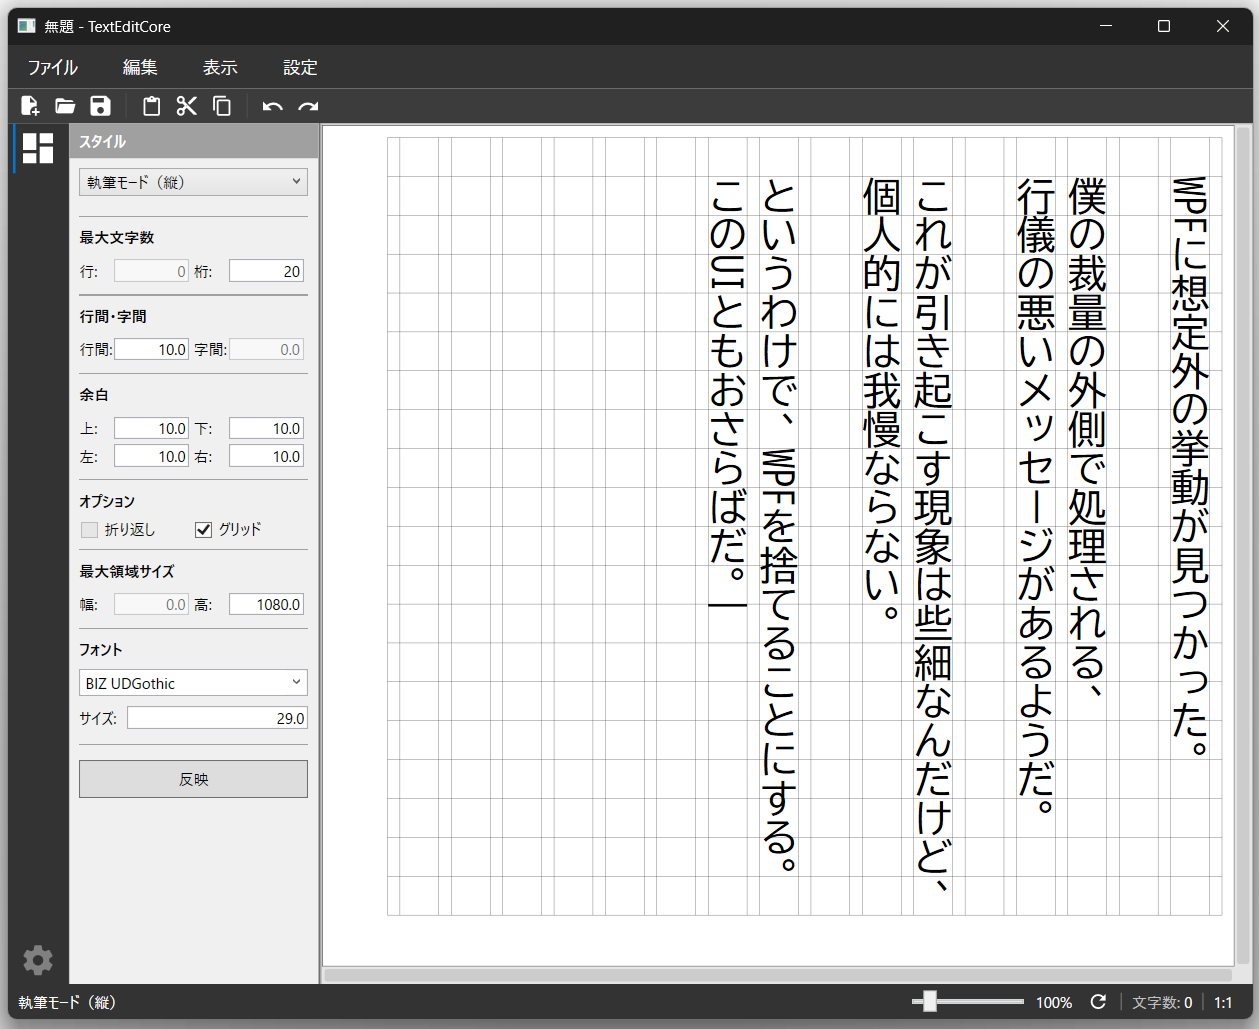
Task: Click the zoom slider handle
Action: click(x=930, y=1001)
